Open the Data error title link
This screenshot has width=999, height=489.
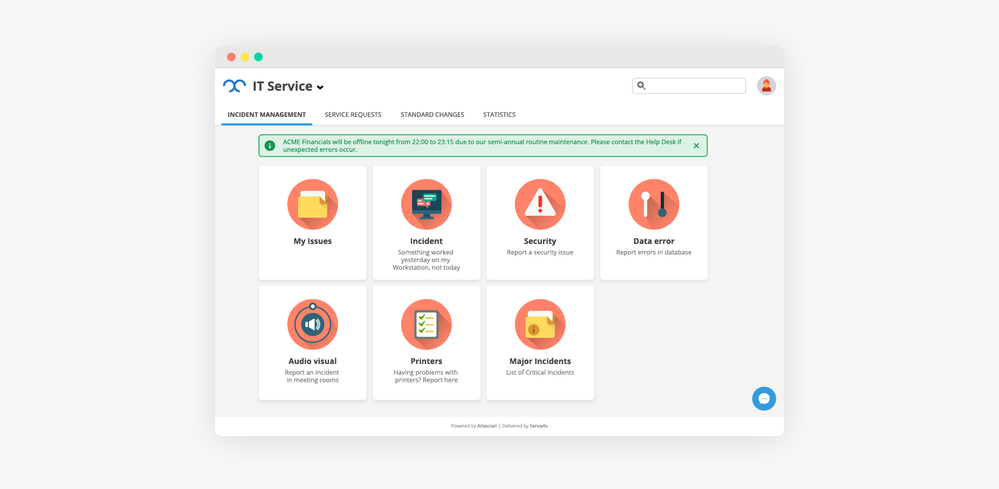pyautogui.click(x=654, y=241)
